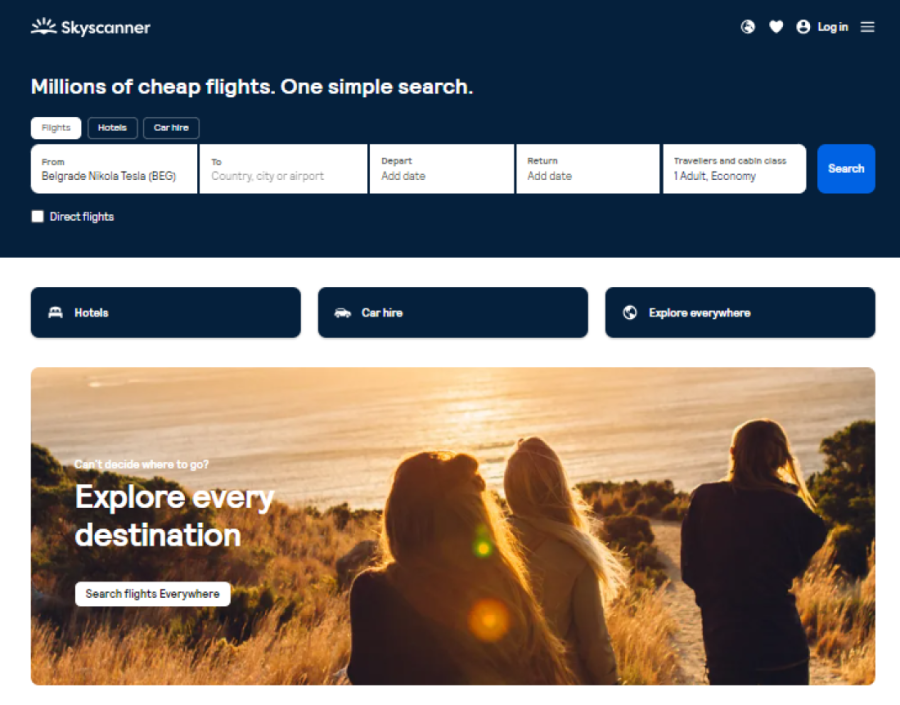Screen dimensions: 900x705
Task: Switch to the Car hire tab
Action: pos(171,128)
